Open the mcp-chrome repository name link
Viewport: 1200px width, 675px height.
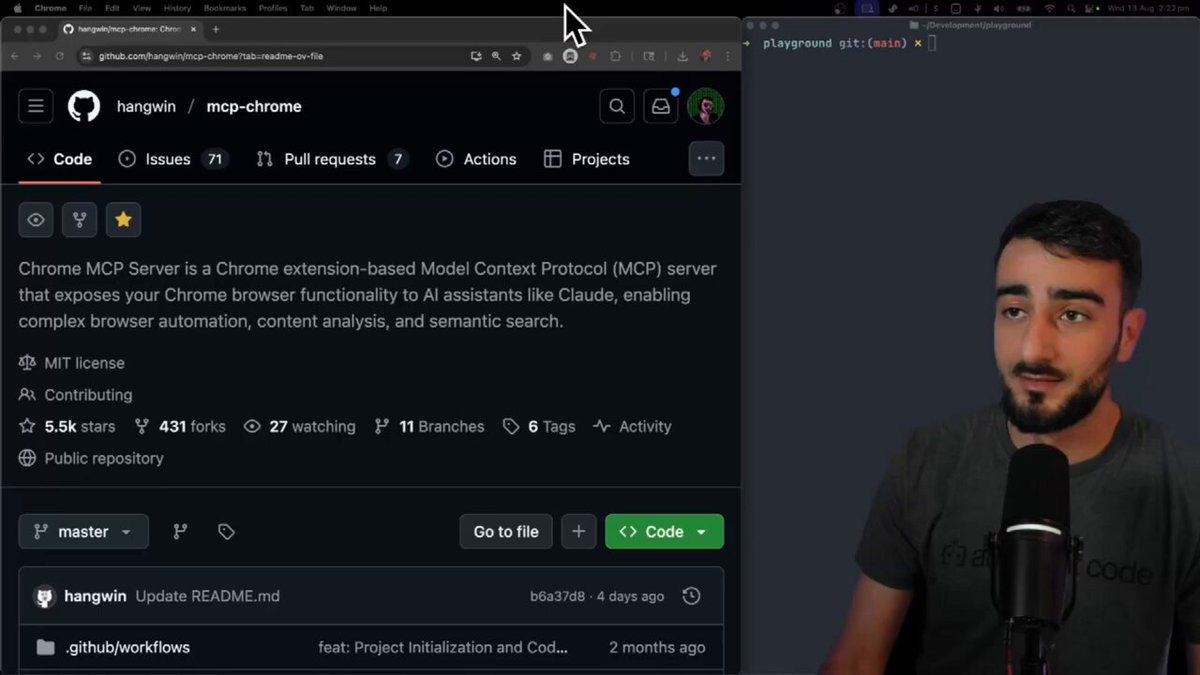click(254, 106)
